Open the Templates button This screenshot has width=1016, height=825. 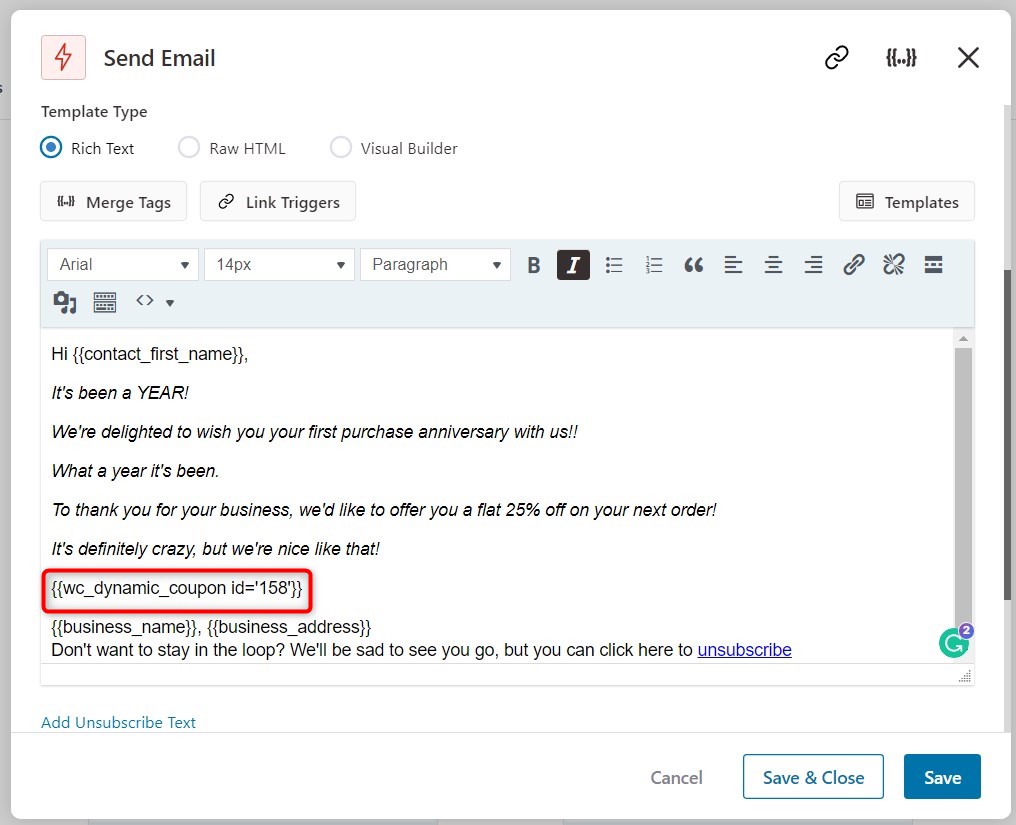(906, 202)
